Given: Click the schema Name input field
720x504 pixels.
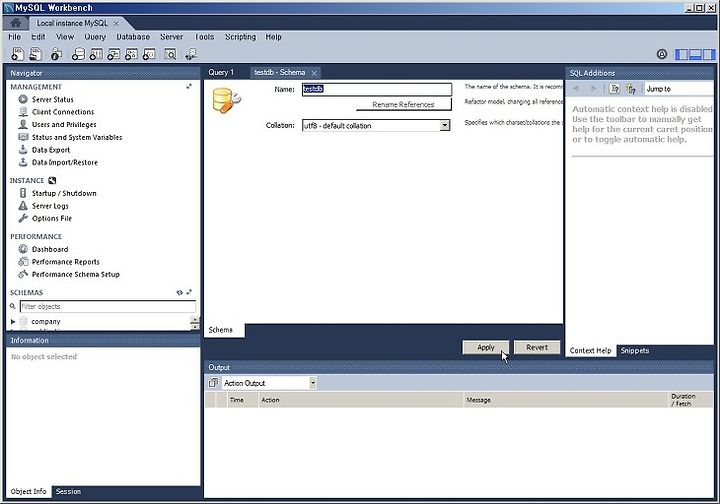Looking at the screenshot, I should tap(377, 89).
